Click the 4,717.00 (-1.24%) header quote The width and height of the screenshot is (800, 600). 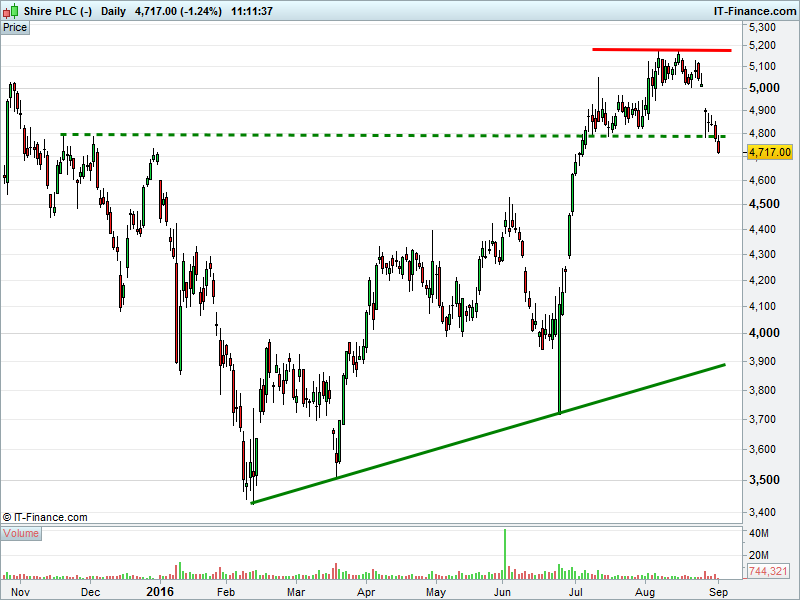pyautogui.click(x=178, y=11)
